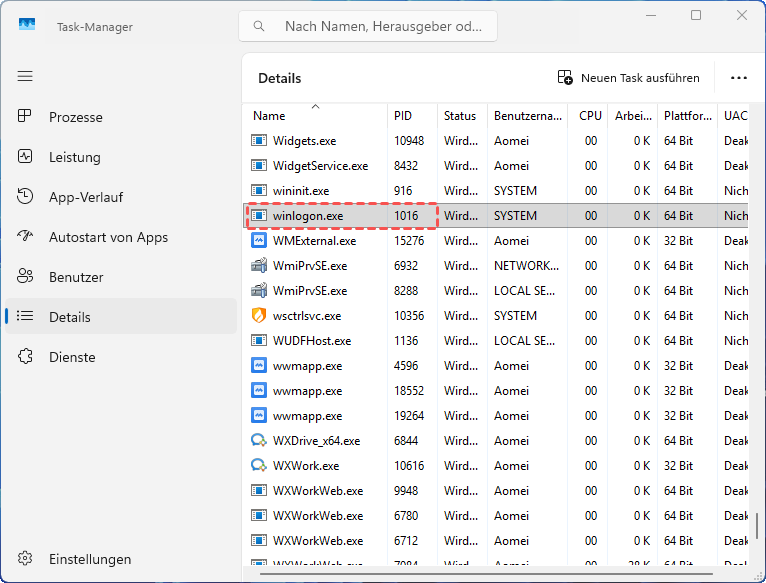The width and height of the screenshot is (766, 583).
Task: Click the Leistung performance icon
Action: pos(26,157)
